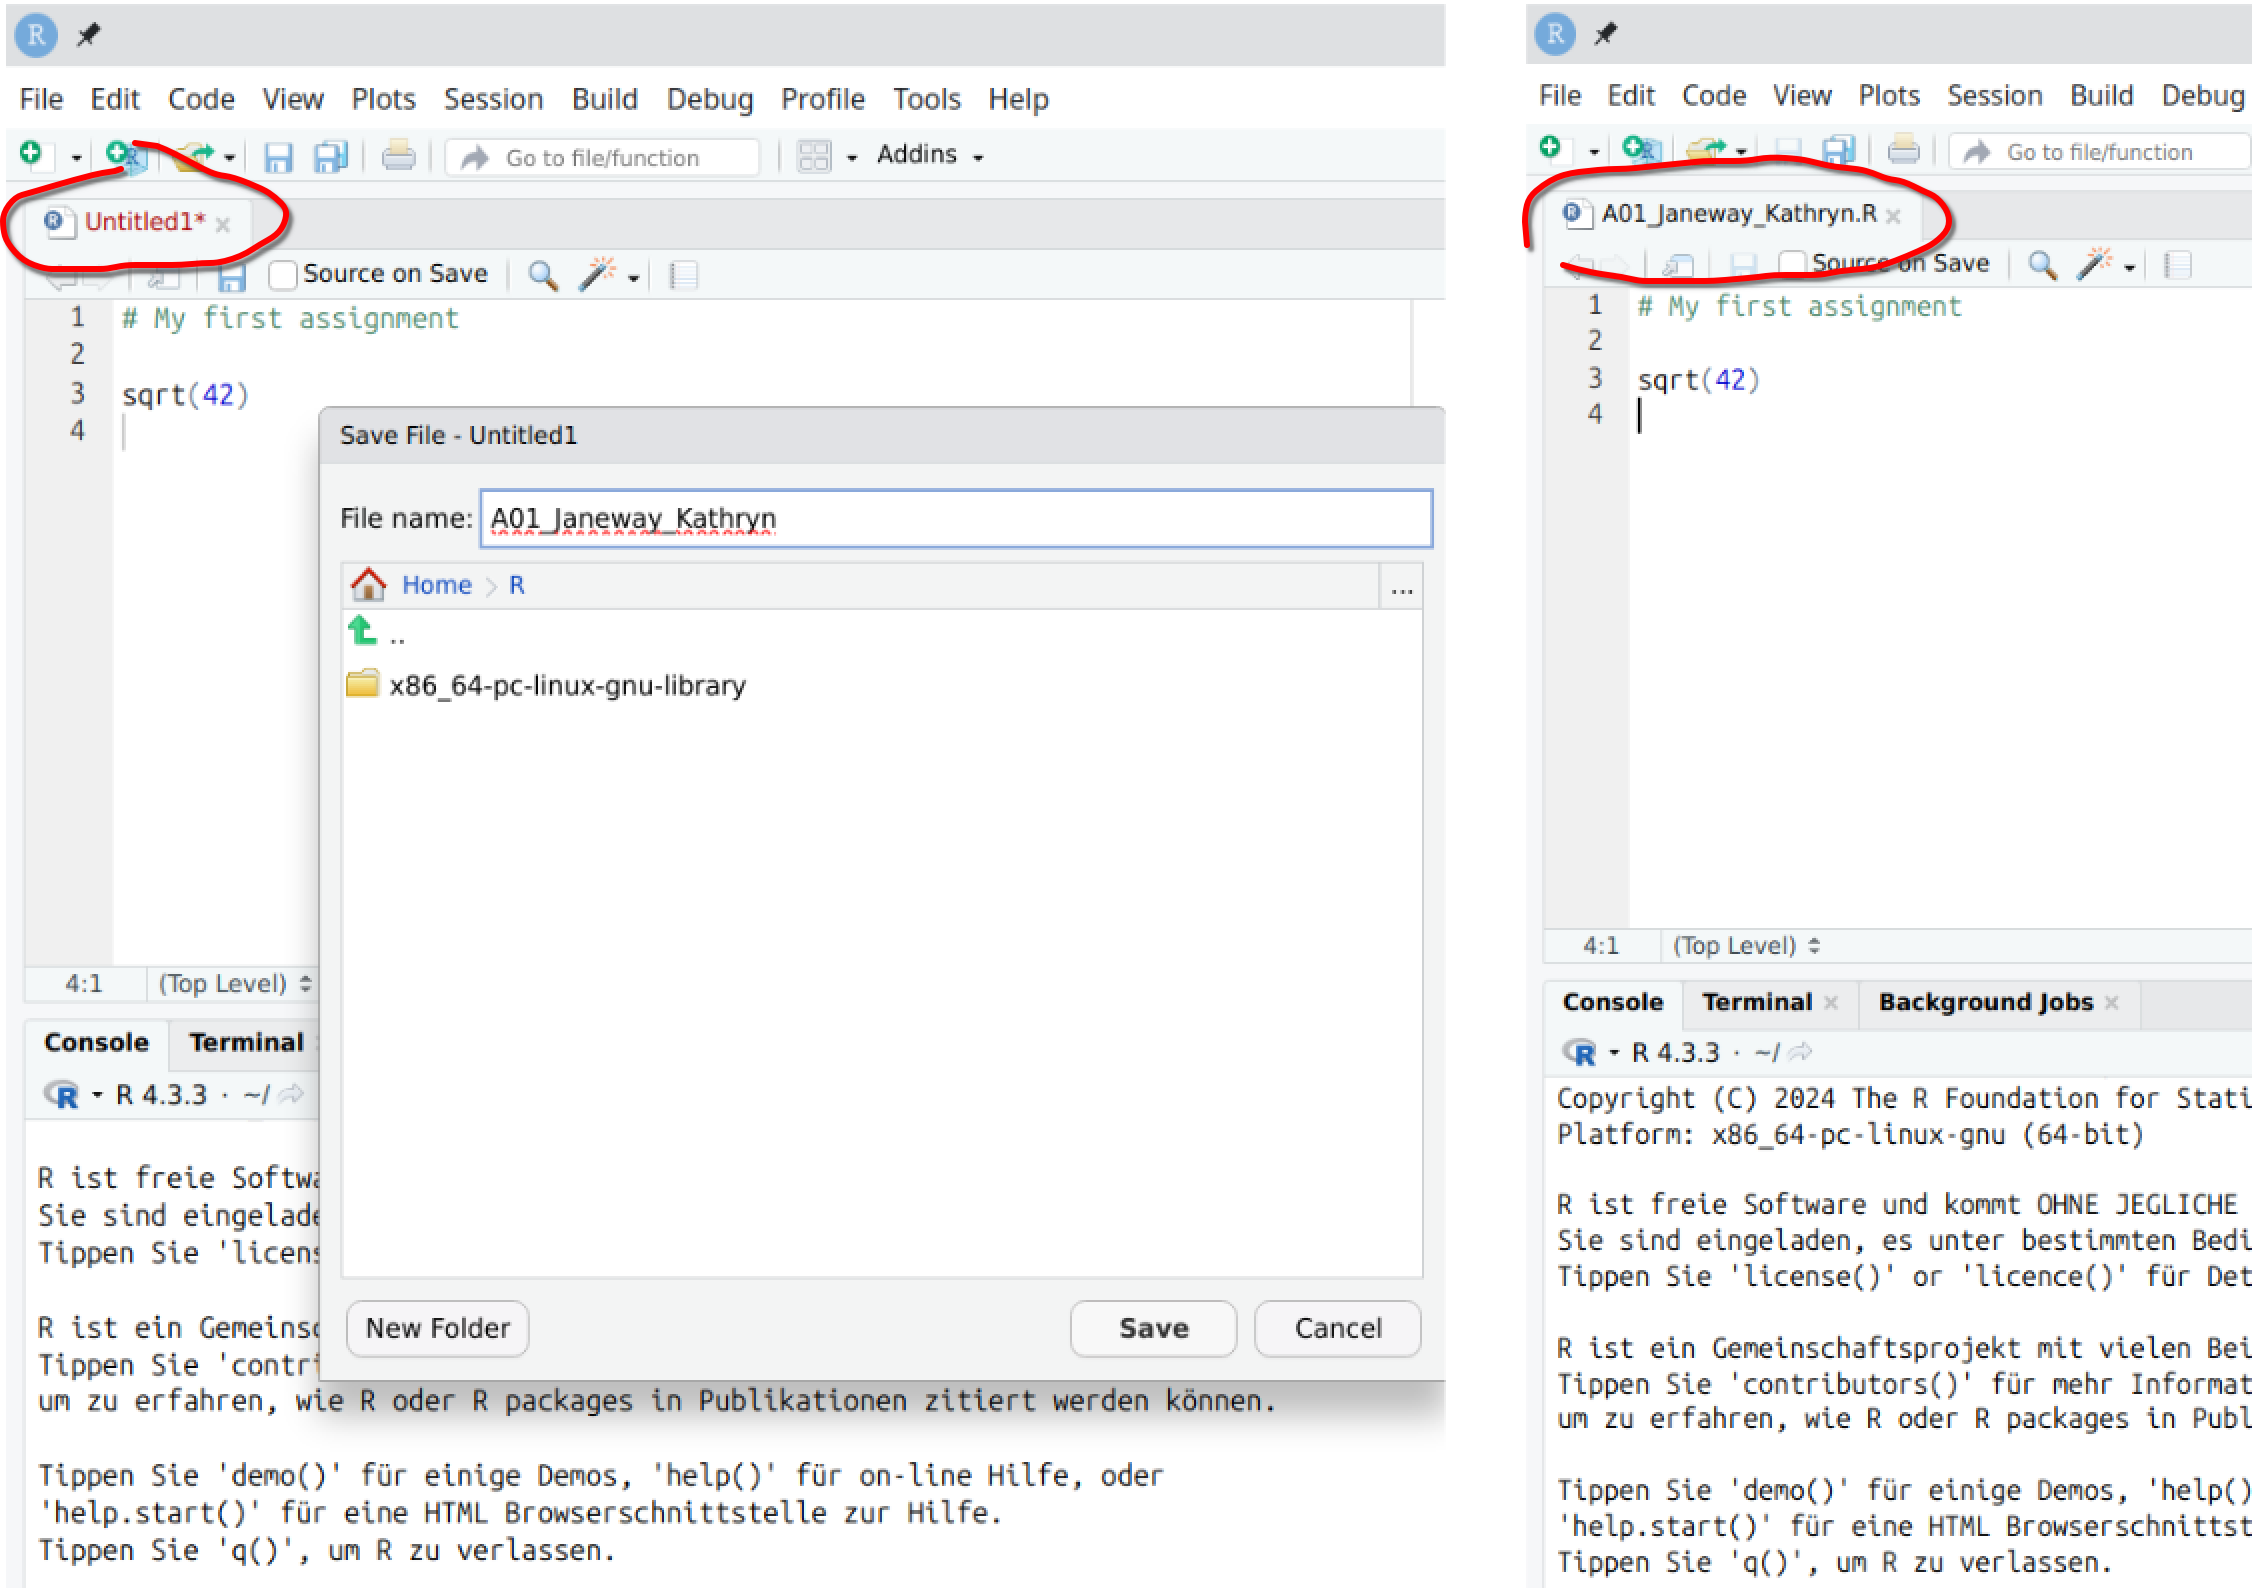Toggle Source on Save checkbox in right editor
The height and width of the screenshot is (1588, 2252).
coord(1793,264)
